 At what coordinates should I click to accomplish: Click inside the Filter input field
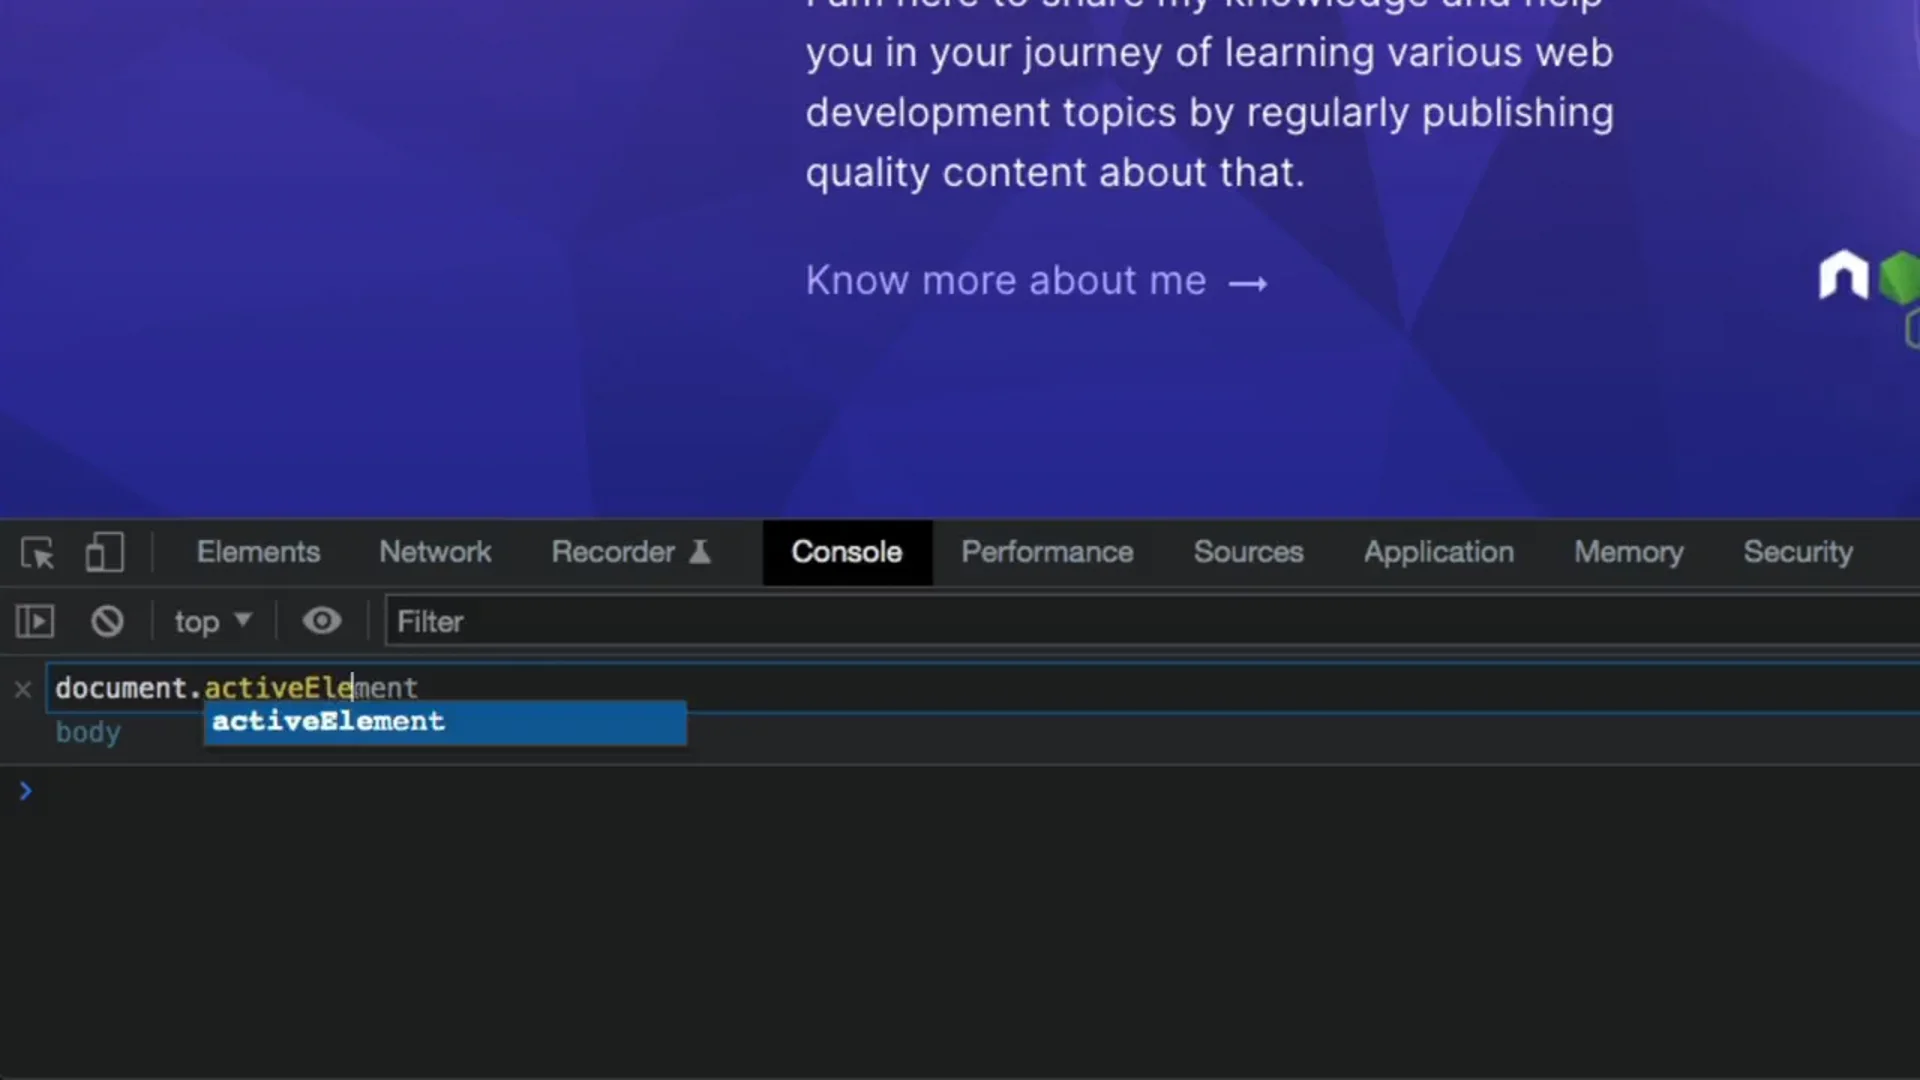click(x=600, y=621)
